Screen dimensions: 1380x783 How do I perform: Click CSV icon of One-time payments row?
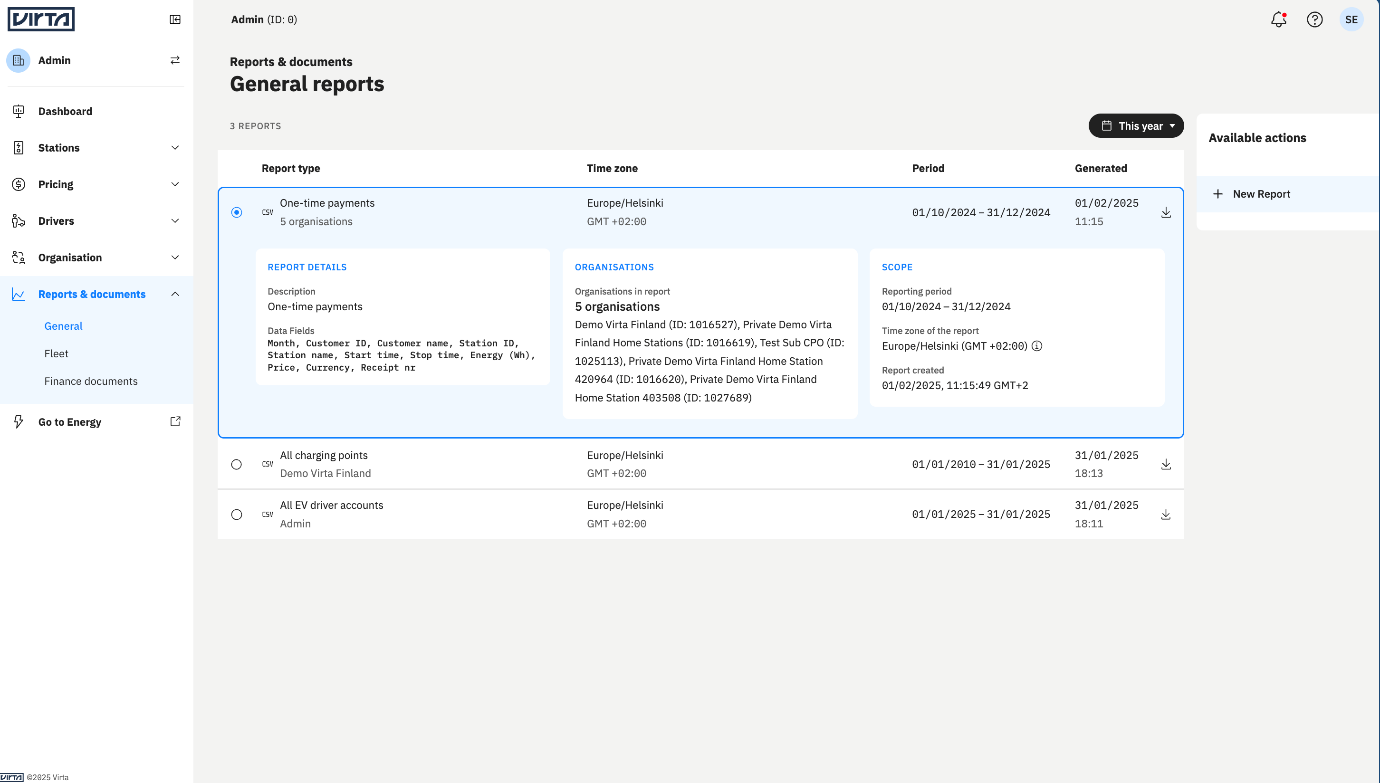coord(267,212)
